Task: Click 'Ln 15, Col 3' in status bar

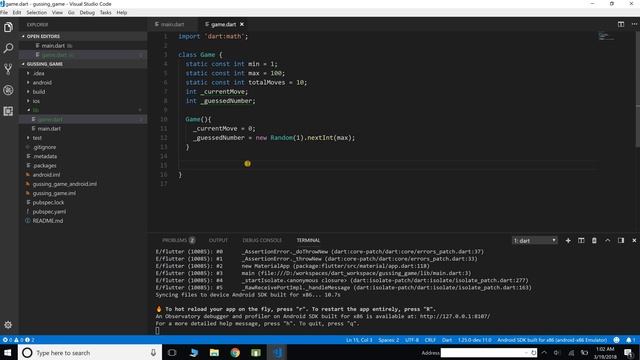Action: pyautogui.click(x=359, y=340)
